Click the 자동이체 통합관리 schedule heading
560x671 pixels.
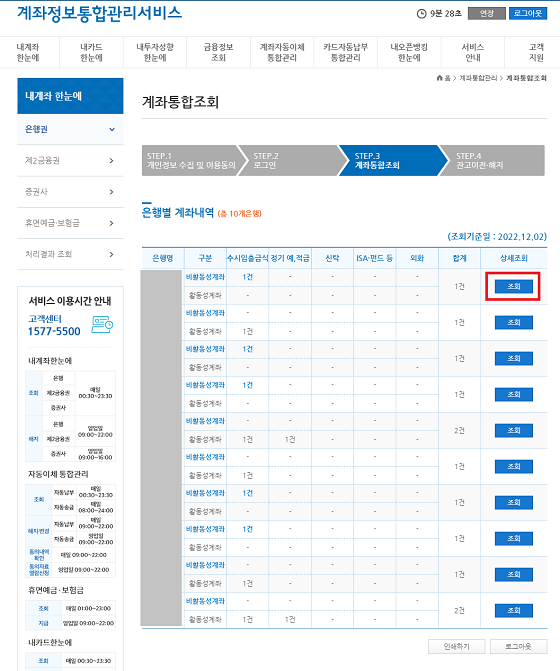(58, 474)
